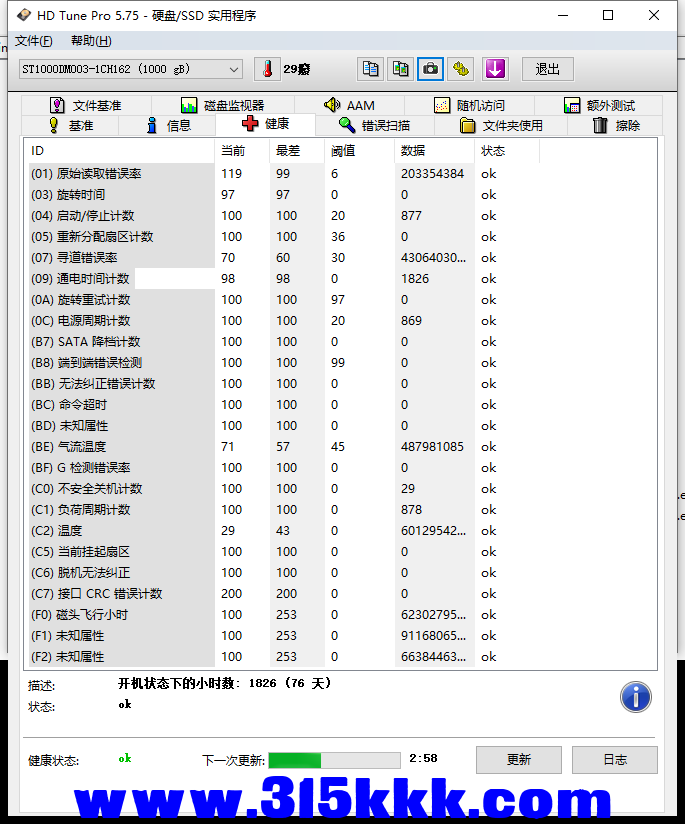Open the 擦除 erase tab
The height and width of the screenshot is (824, 685).
pyautogui.click(x=616, y=125)
